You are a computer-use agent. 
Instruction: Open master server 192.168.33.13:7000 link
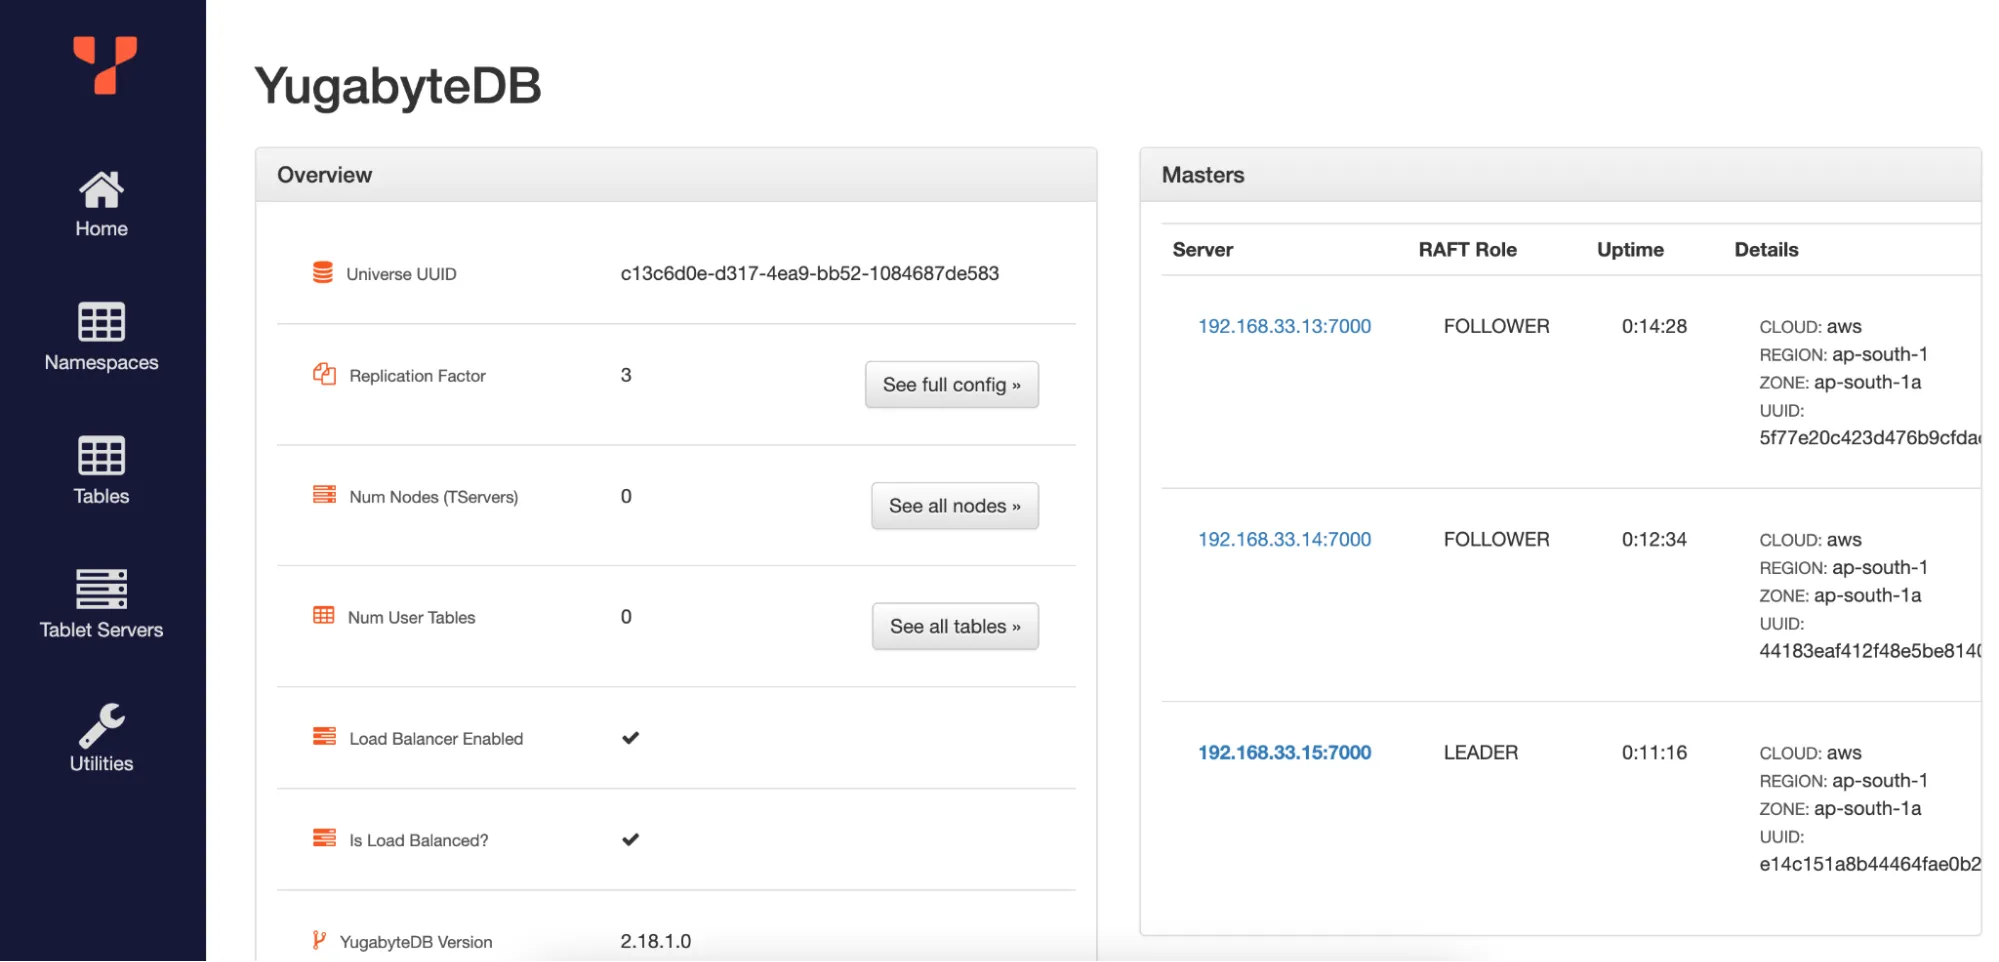[x=1283, y=325]
